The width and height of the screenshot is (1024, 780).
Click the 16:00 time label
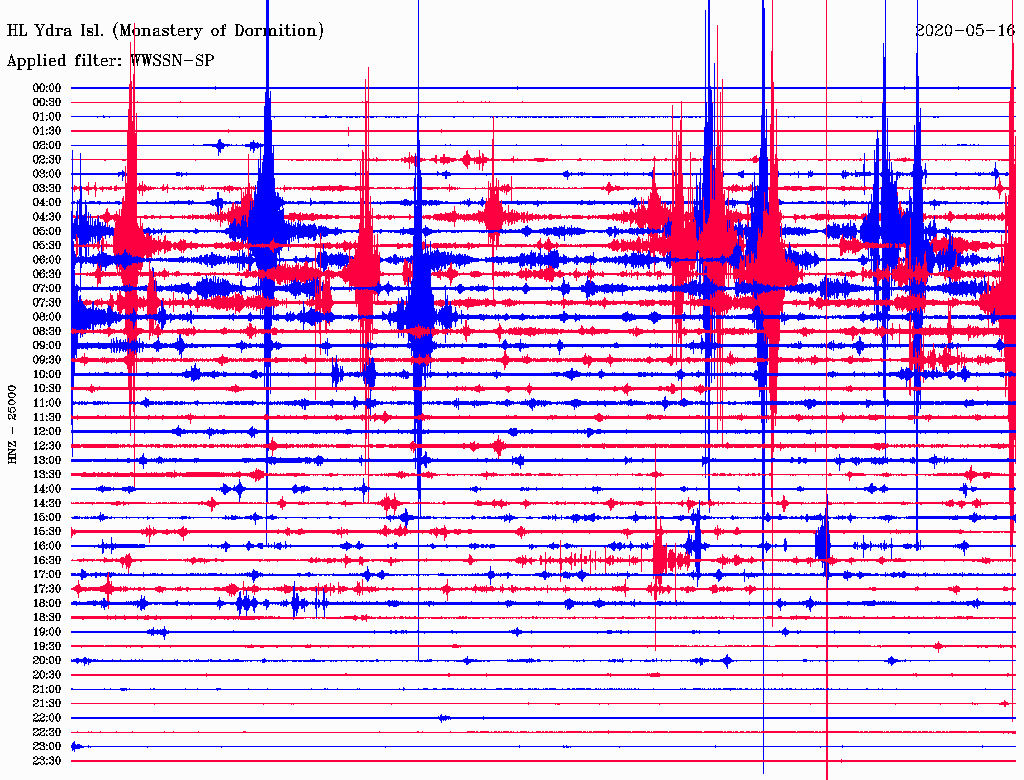click(x=47, y=546)
